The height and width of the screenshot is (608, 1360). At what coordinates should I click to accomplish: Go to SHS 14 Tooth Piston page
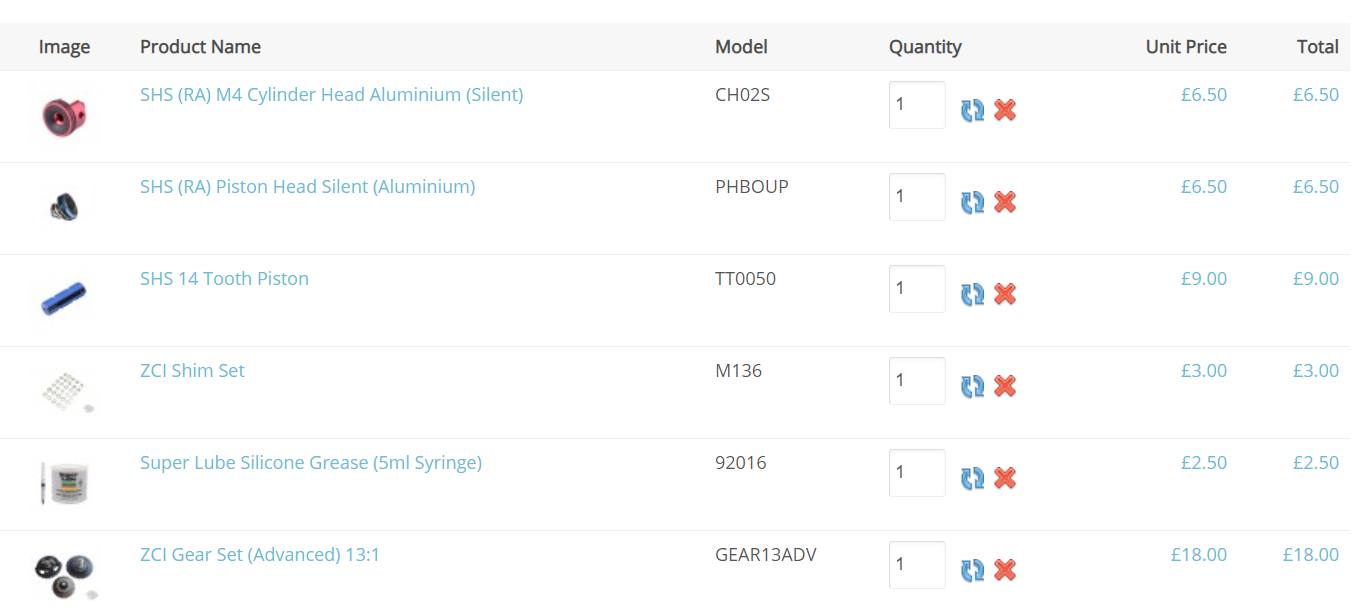(x=224, y=279)
